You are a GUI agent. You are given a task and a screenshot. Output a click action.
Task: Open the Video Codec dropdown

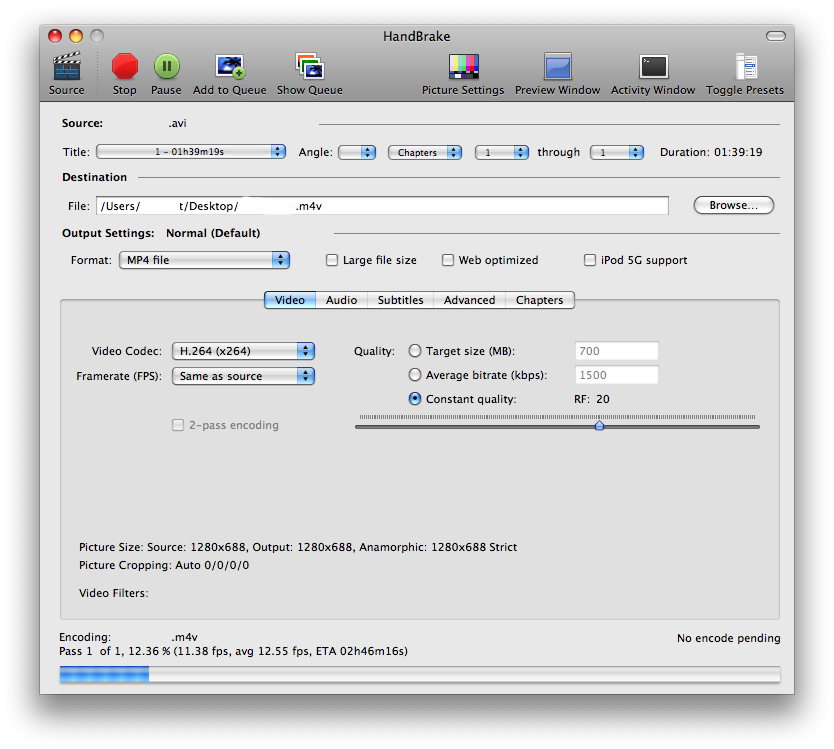(x=243, y=351)
